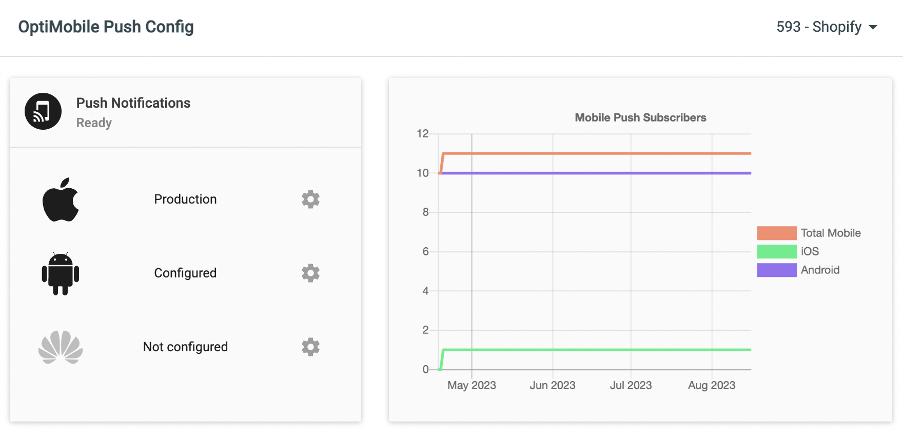The image size is (904, 442).
Task: Click the May 2023 axis label
Action: point(472,385)
